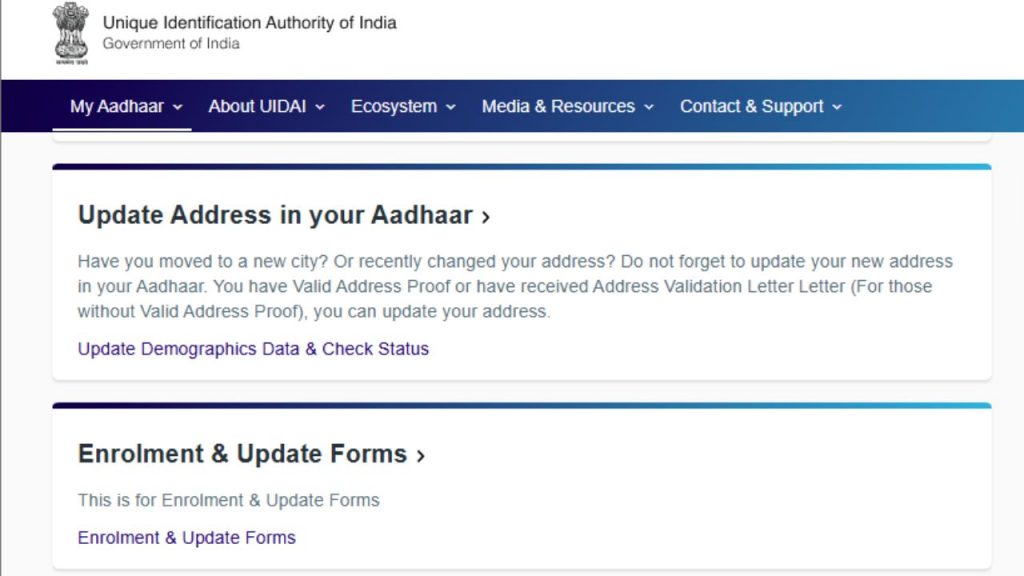Click the arrow beside Enrolment & Update Forms heading

(x=421, y=456)
